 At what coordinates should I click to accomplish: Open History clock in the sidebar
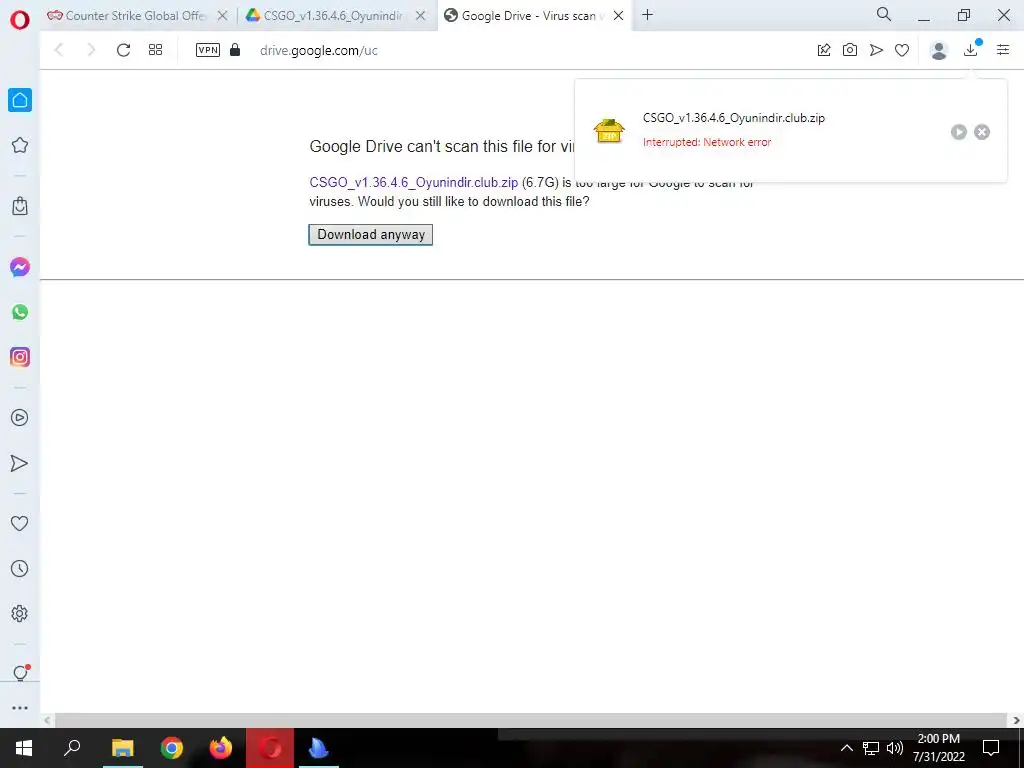(x=20, y=568)
